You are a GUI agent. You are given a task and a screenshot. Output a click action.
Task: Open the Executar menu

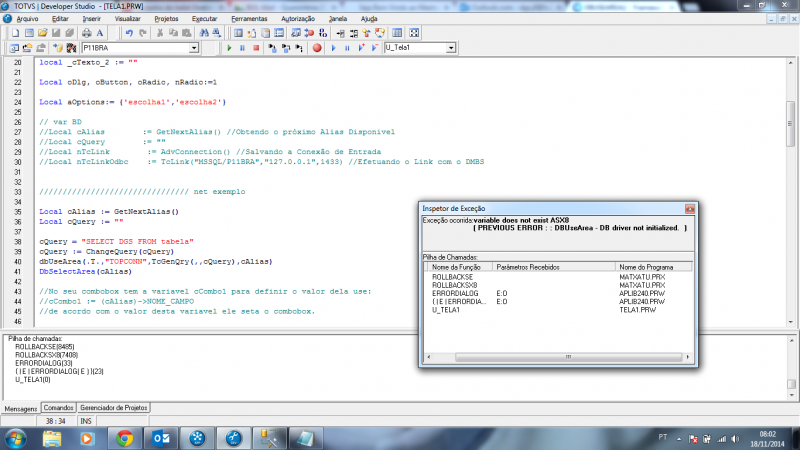pos(205,19)
